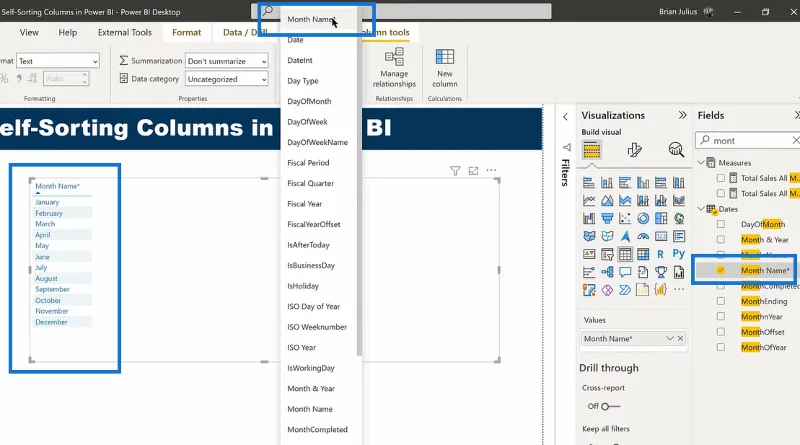Expand the Filters pane arrow
This screenshot has height=445, width=800.
pyautogui.click(x=565, y=117)
